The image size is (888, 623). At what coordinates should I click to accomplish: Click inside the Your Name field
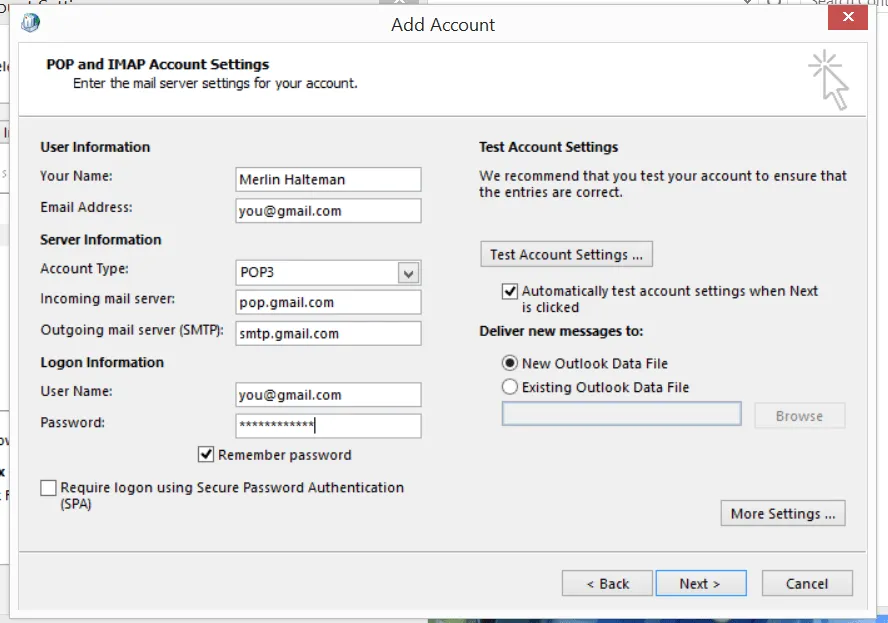[x=327, y=179]
